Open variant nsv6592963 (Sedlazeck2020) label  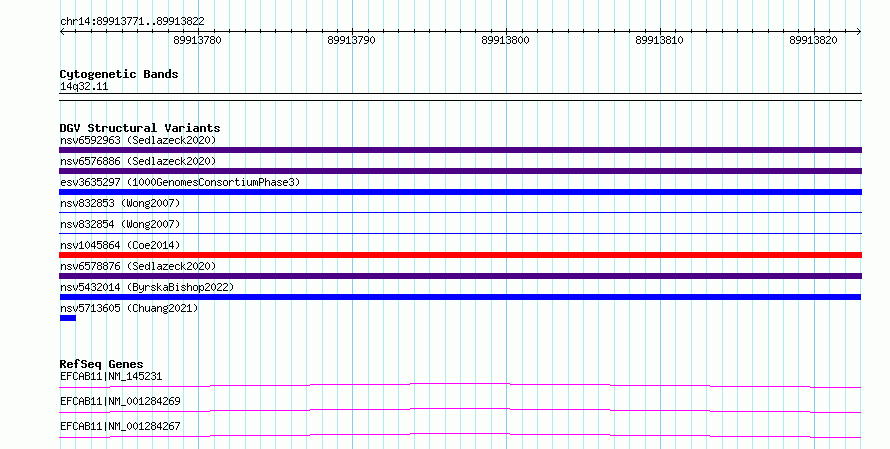(x=138, y=140)
